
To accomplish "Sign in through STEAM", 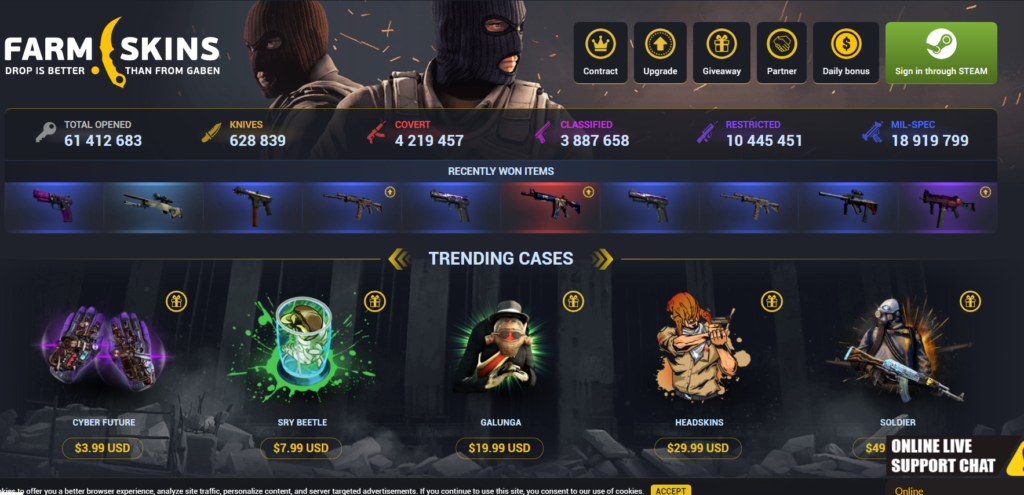I will [x=941, y=53].
